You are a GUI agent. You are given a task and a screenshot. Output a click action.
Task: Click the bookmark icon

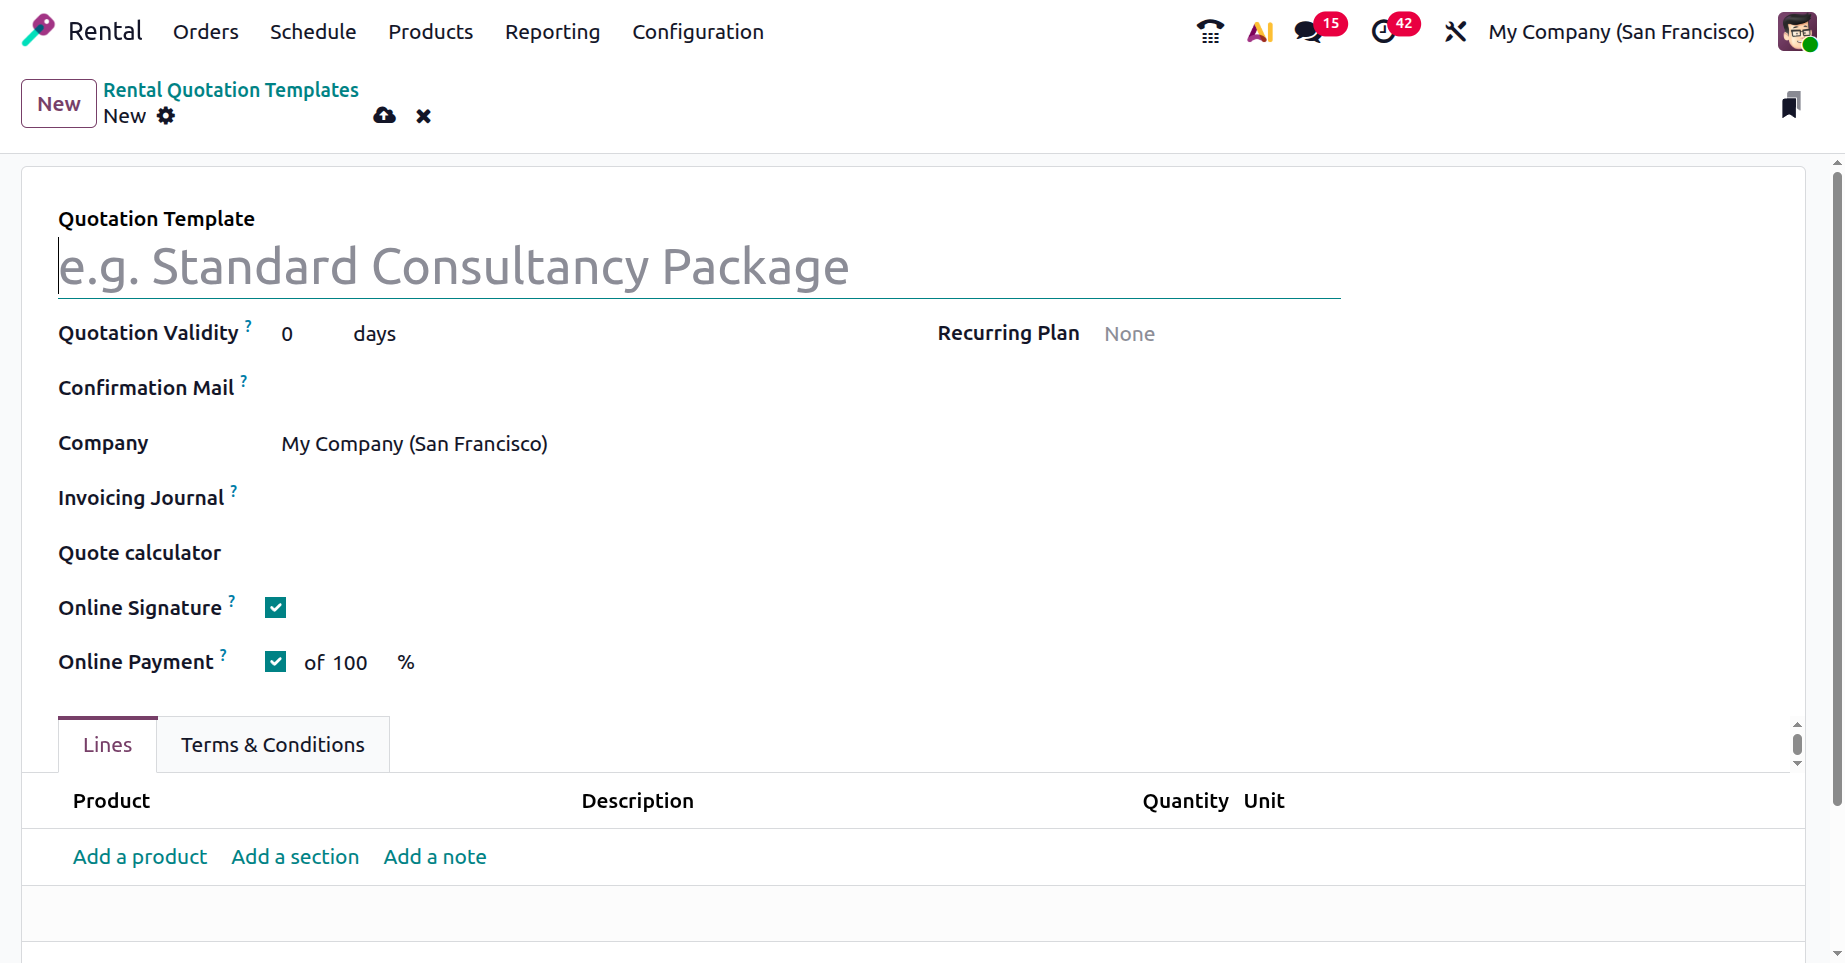pos(1790,105)
